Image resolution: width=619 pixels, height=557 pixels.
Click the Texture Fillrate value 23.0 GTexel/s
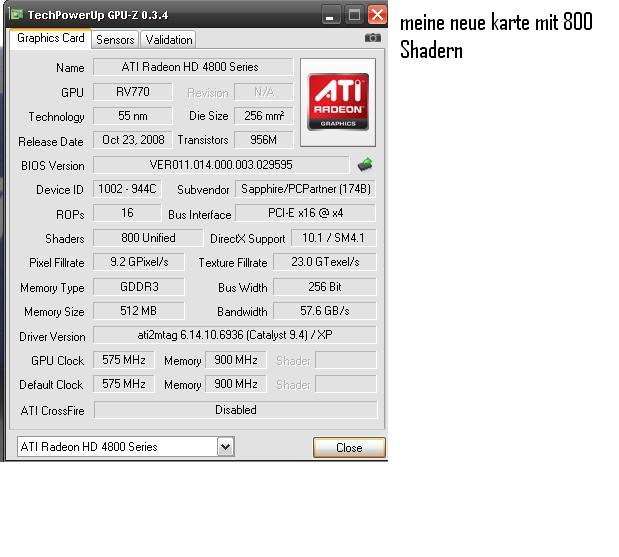(325, 262)
